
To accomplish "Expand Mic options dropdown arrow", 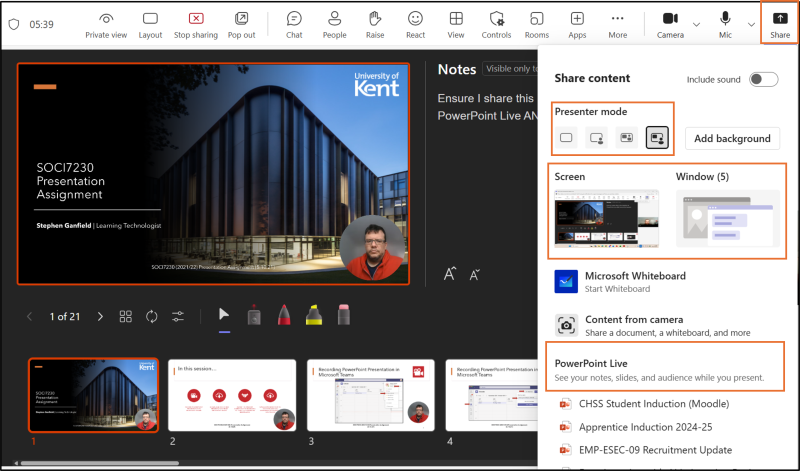I will click(751, 24).
